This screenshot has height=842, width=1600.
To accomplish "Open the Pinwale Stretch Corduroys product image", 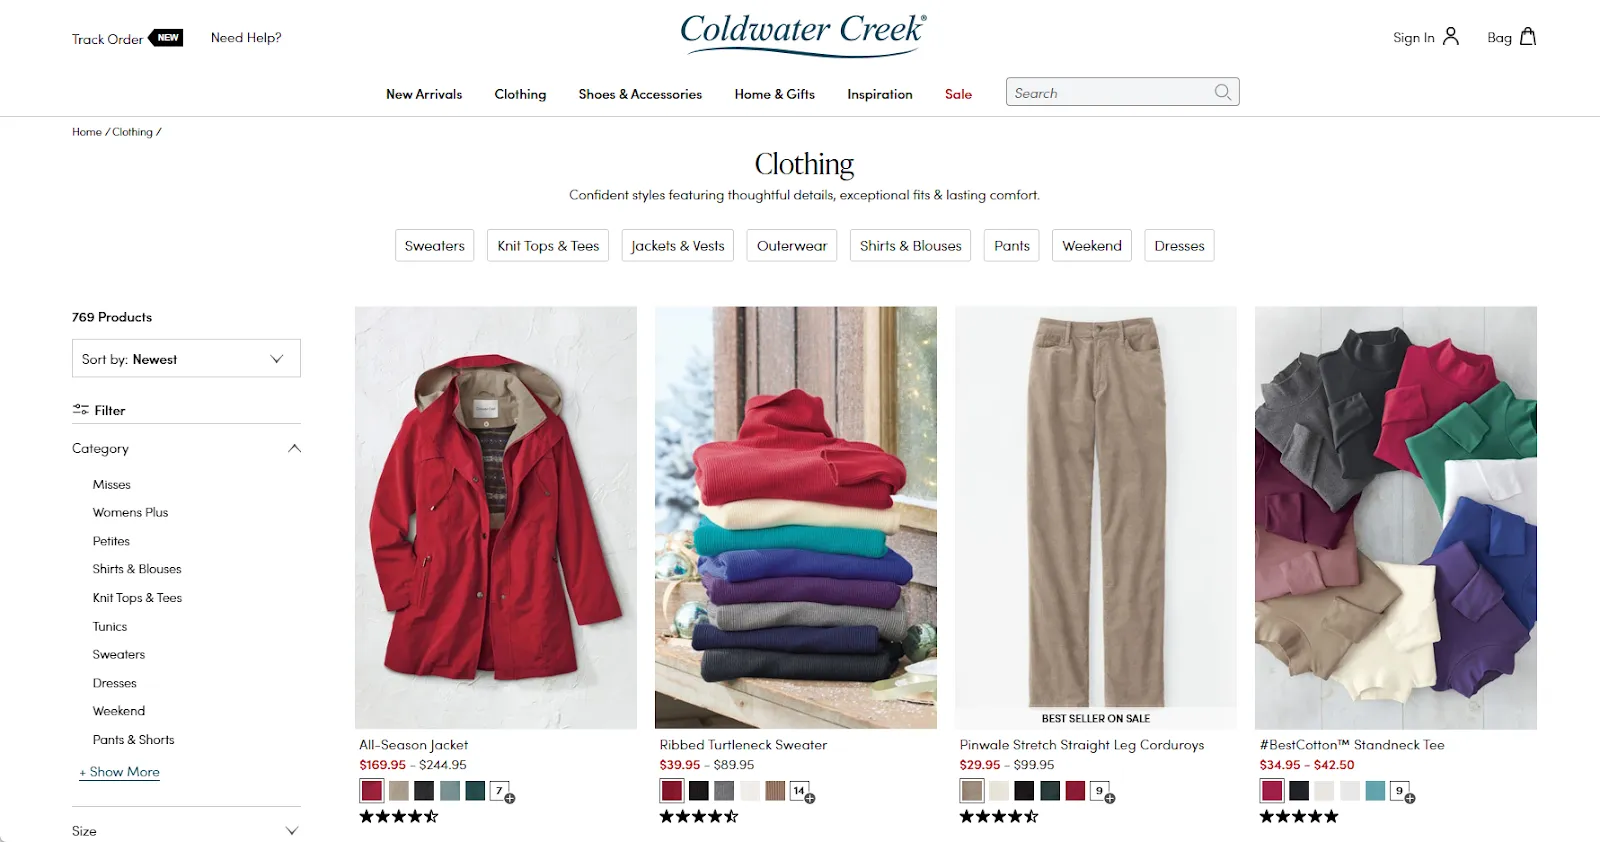I will (x=1096, y=517).
